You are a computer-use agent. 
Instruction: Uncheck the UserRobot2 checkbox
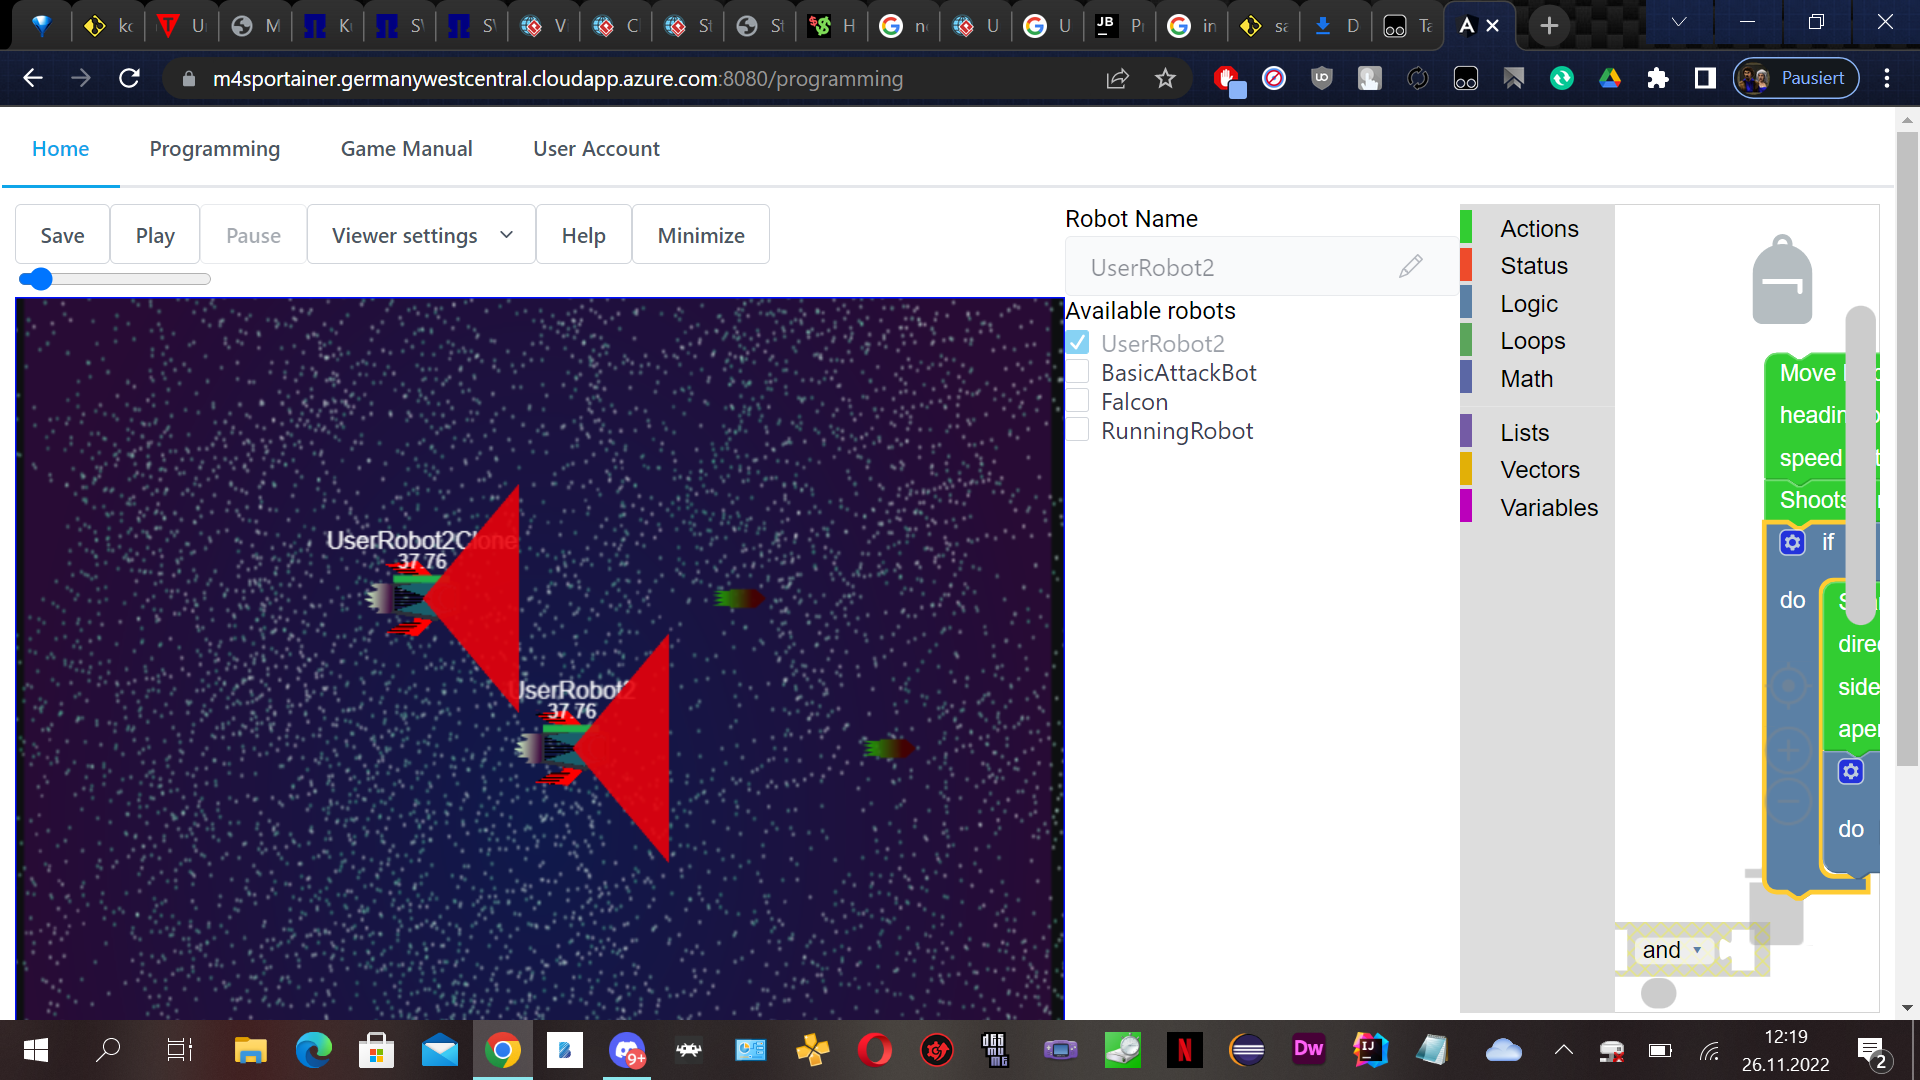tap(1078, 343)
